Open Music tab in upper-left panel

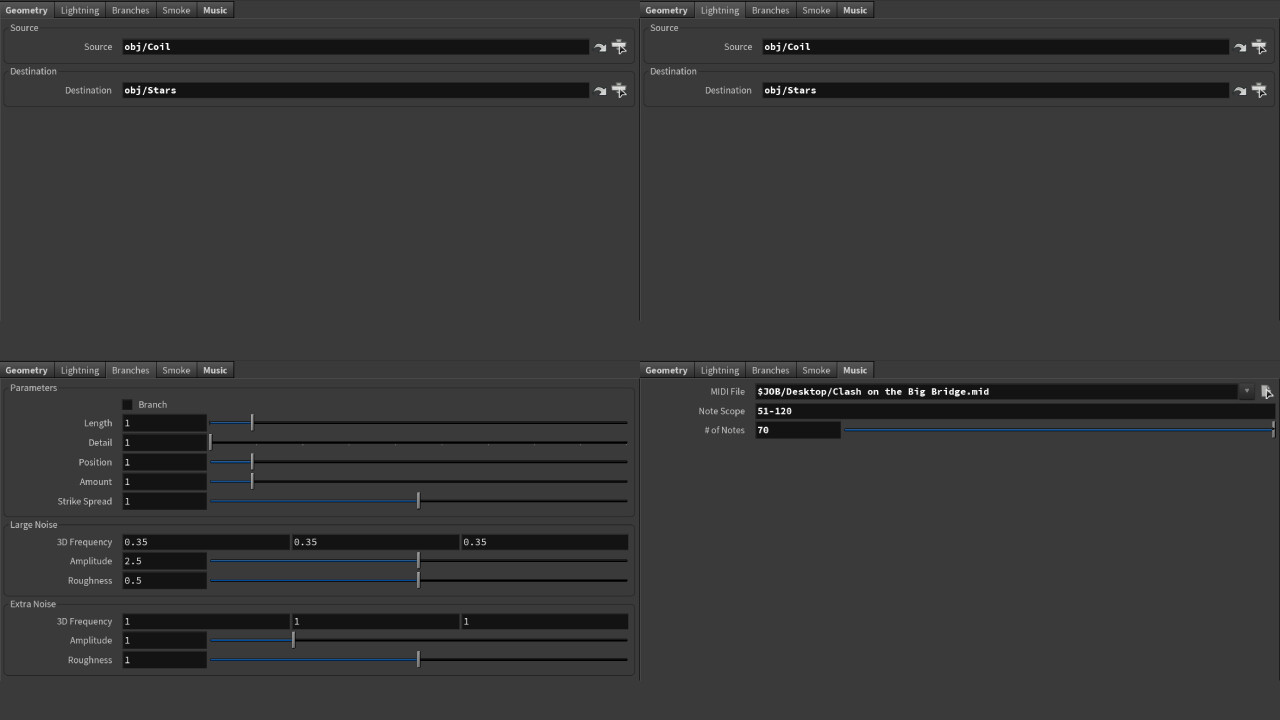[x=215, y=10]
